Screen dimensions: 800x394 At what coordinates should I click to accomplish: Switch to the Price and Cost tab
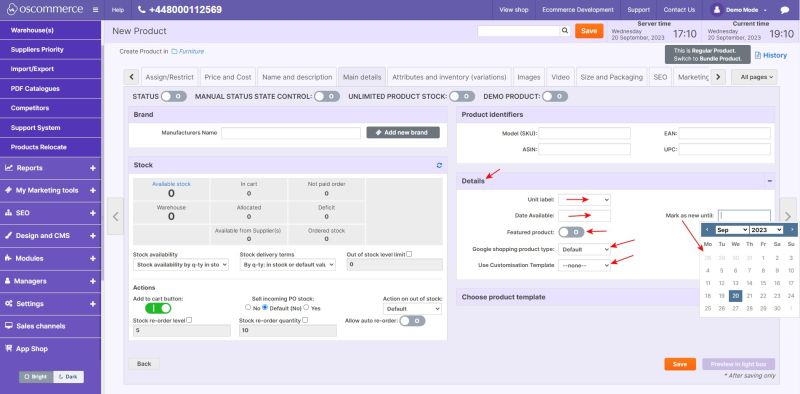228,77
